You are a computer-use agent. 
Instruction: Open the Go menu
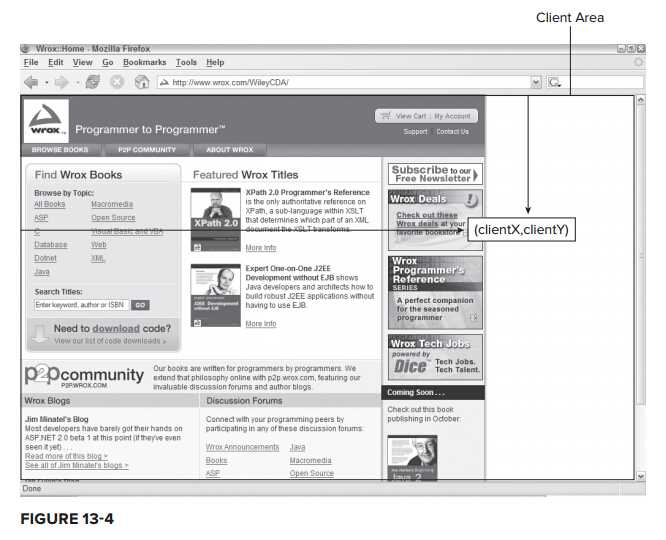108,62
